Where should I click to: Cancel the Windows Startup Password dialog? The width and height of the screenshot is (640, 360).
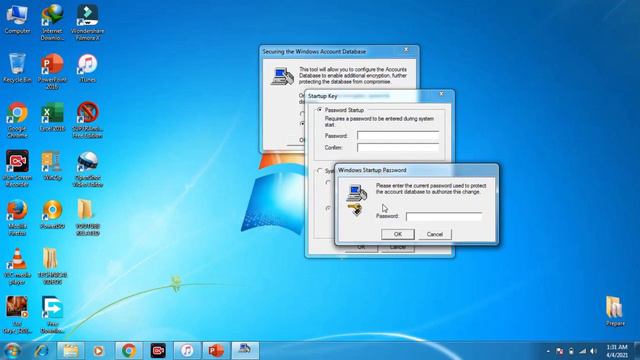click(x=435, y=234)
